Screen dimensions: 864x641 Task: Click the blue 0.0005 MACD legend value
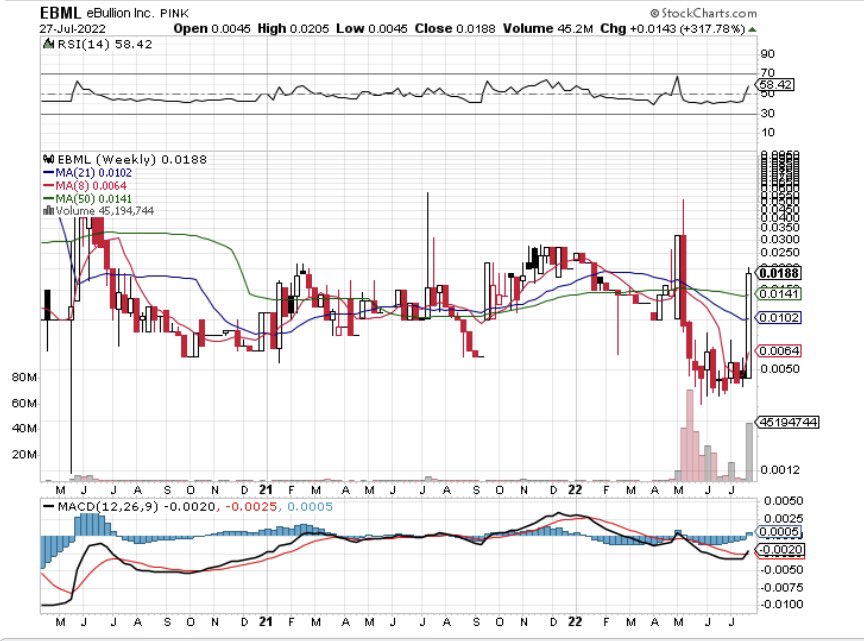[x=310, y=507]
